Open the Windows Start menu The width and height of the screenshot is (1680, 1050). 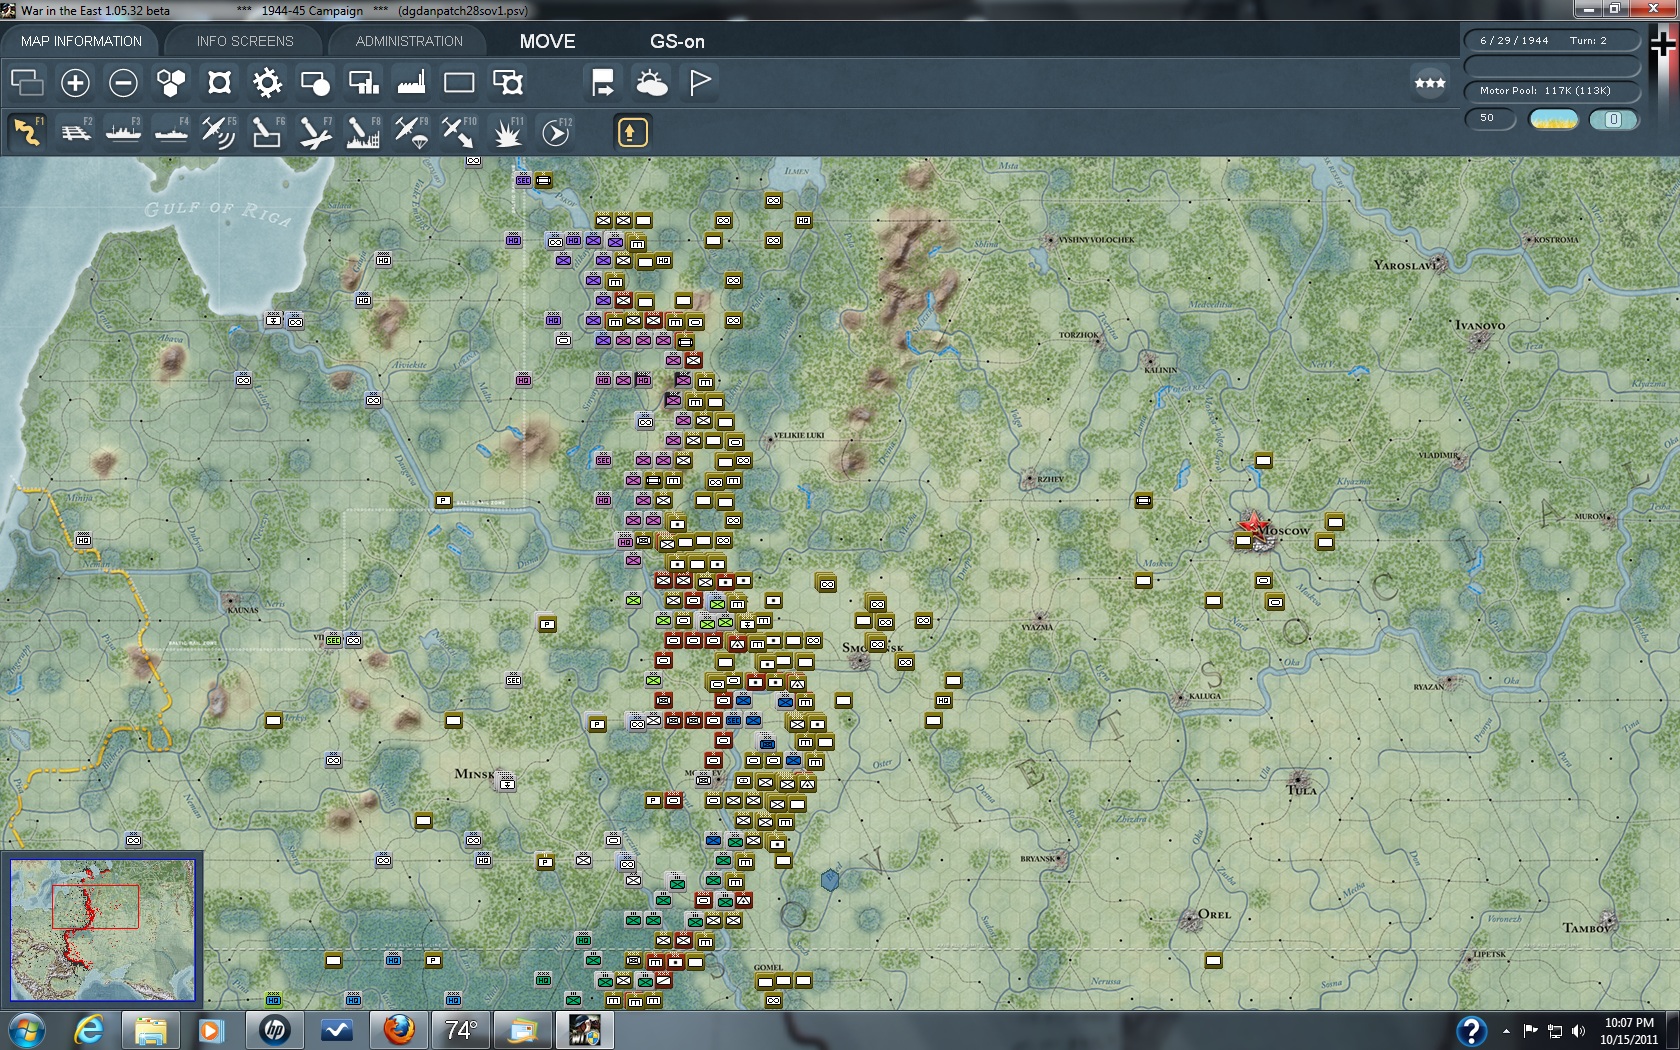click(x=27, y=1030)
